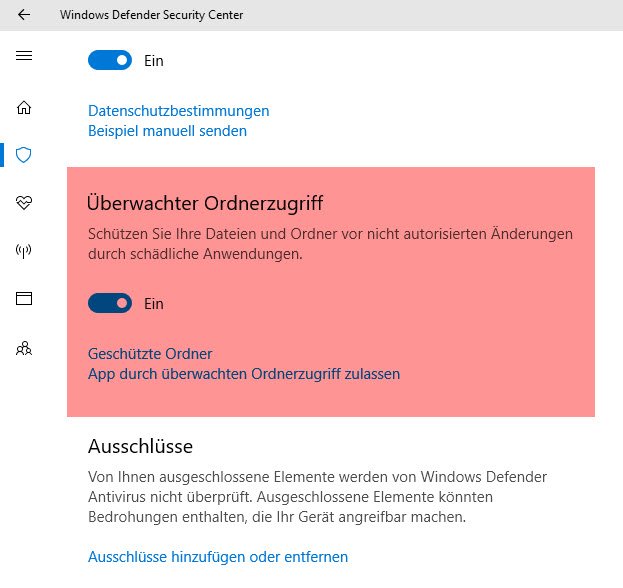Screen dimensions: 623x588
Task: Go back with the back arrow
Action: coord(24,15)
